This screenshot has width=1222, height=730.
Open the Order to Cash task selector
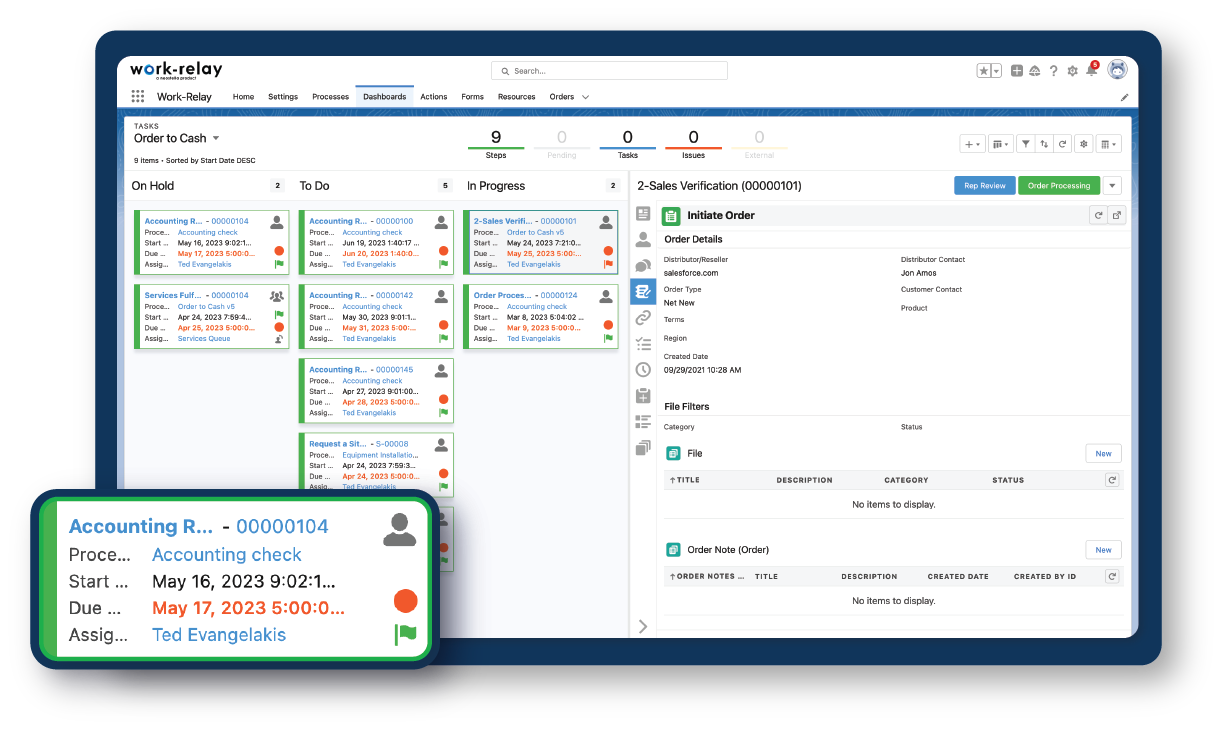[178, 138]
